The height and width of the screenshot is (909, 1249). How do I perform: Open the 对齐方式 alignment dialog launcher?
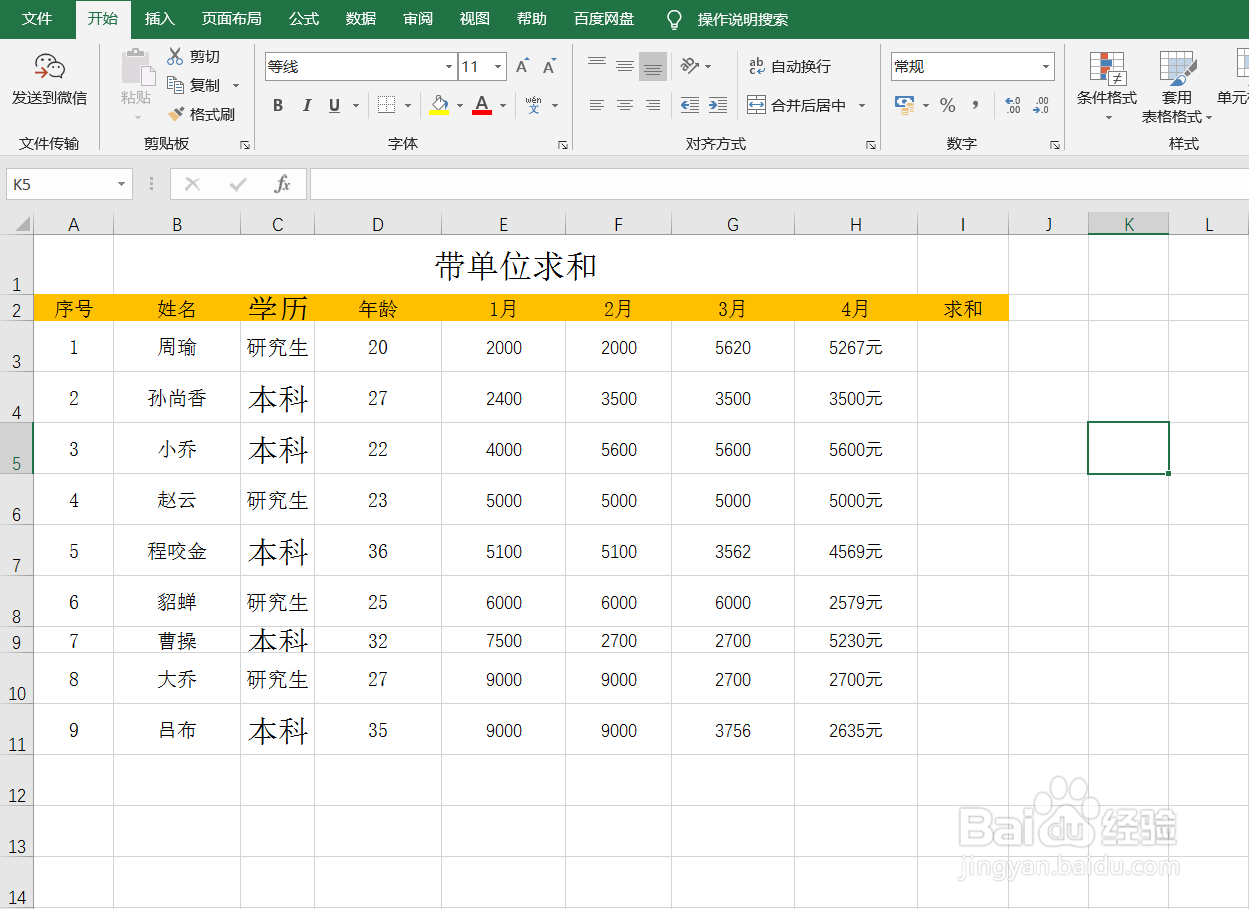(871, 145)
